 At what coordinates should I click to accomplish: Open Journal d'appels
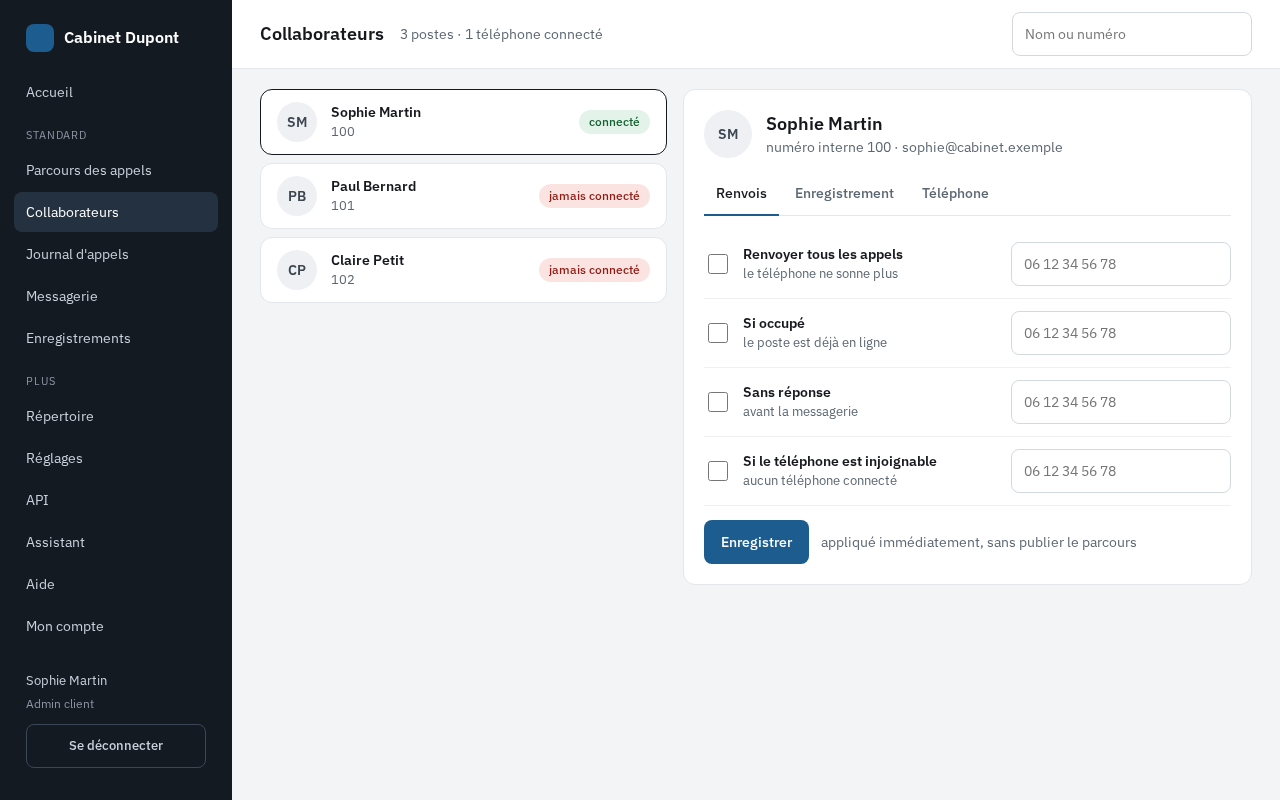(116, 254)
